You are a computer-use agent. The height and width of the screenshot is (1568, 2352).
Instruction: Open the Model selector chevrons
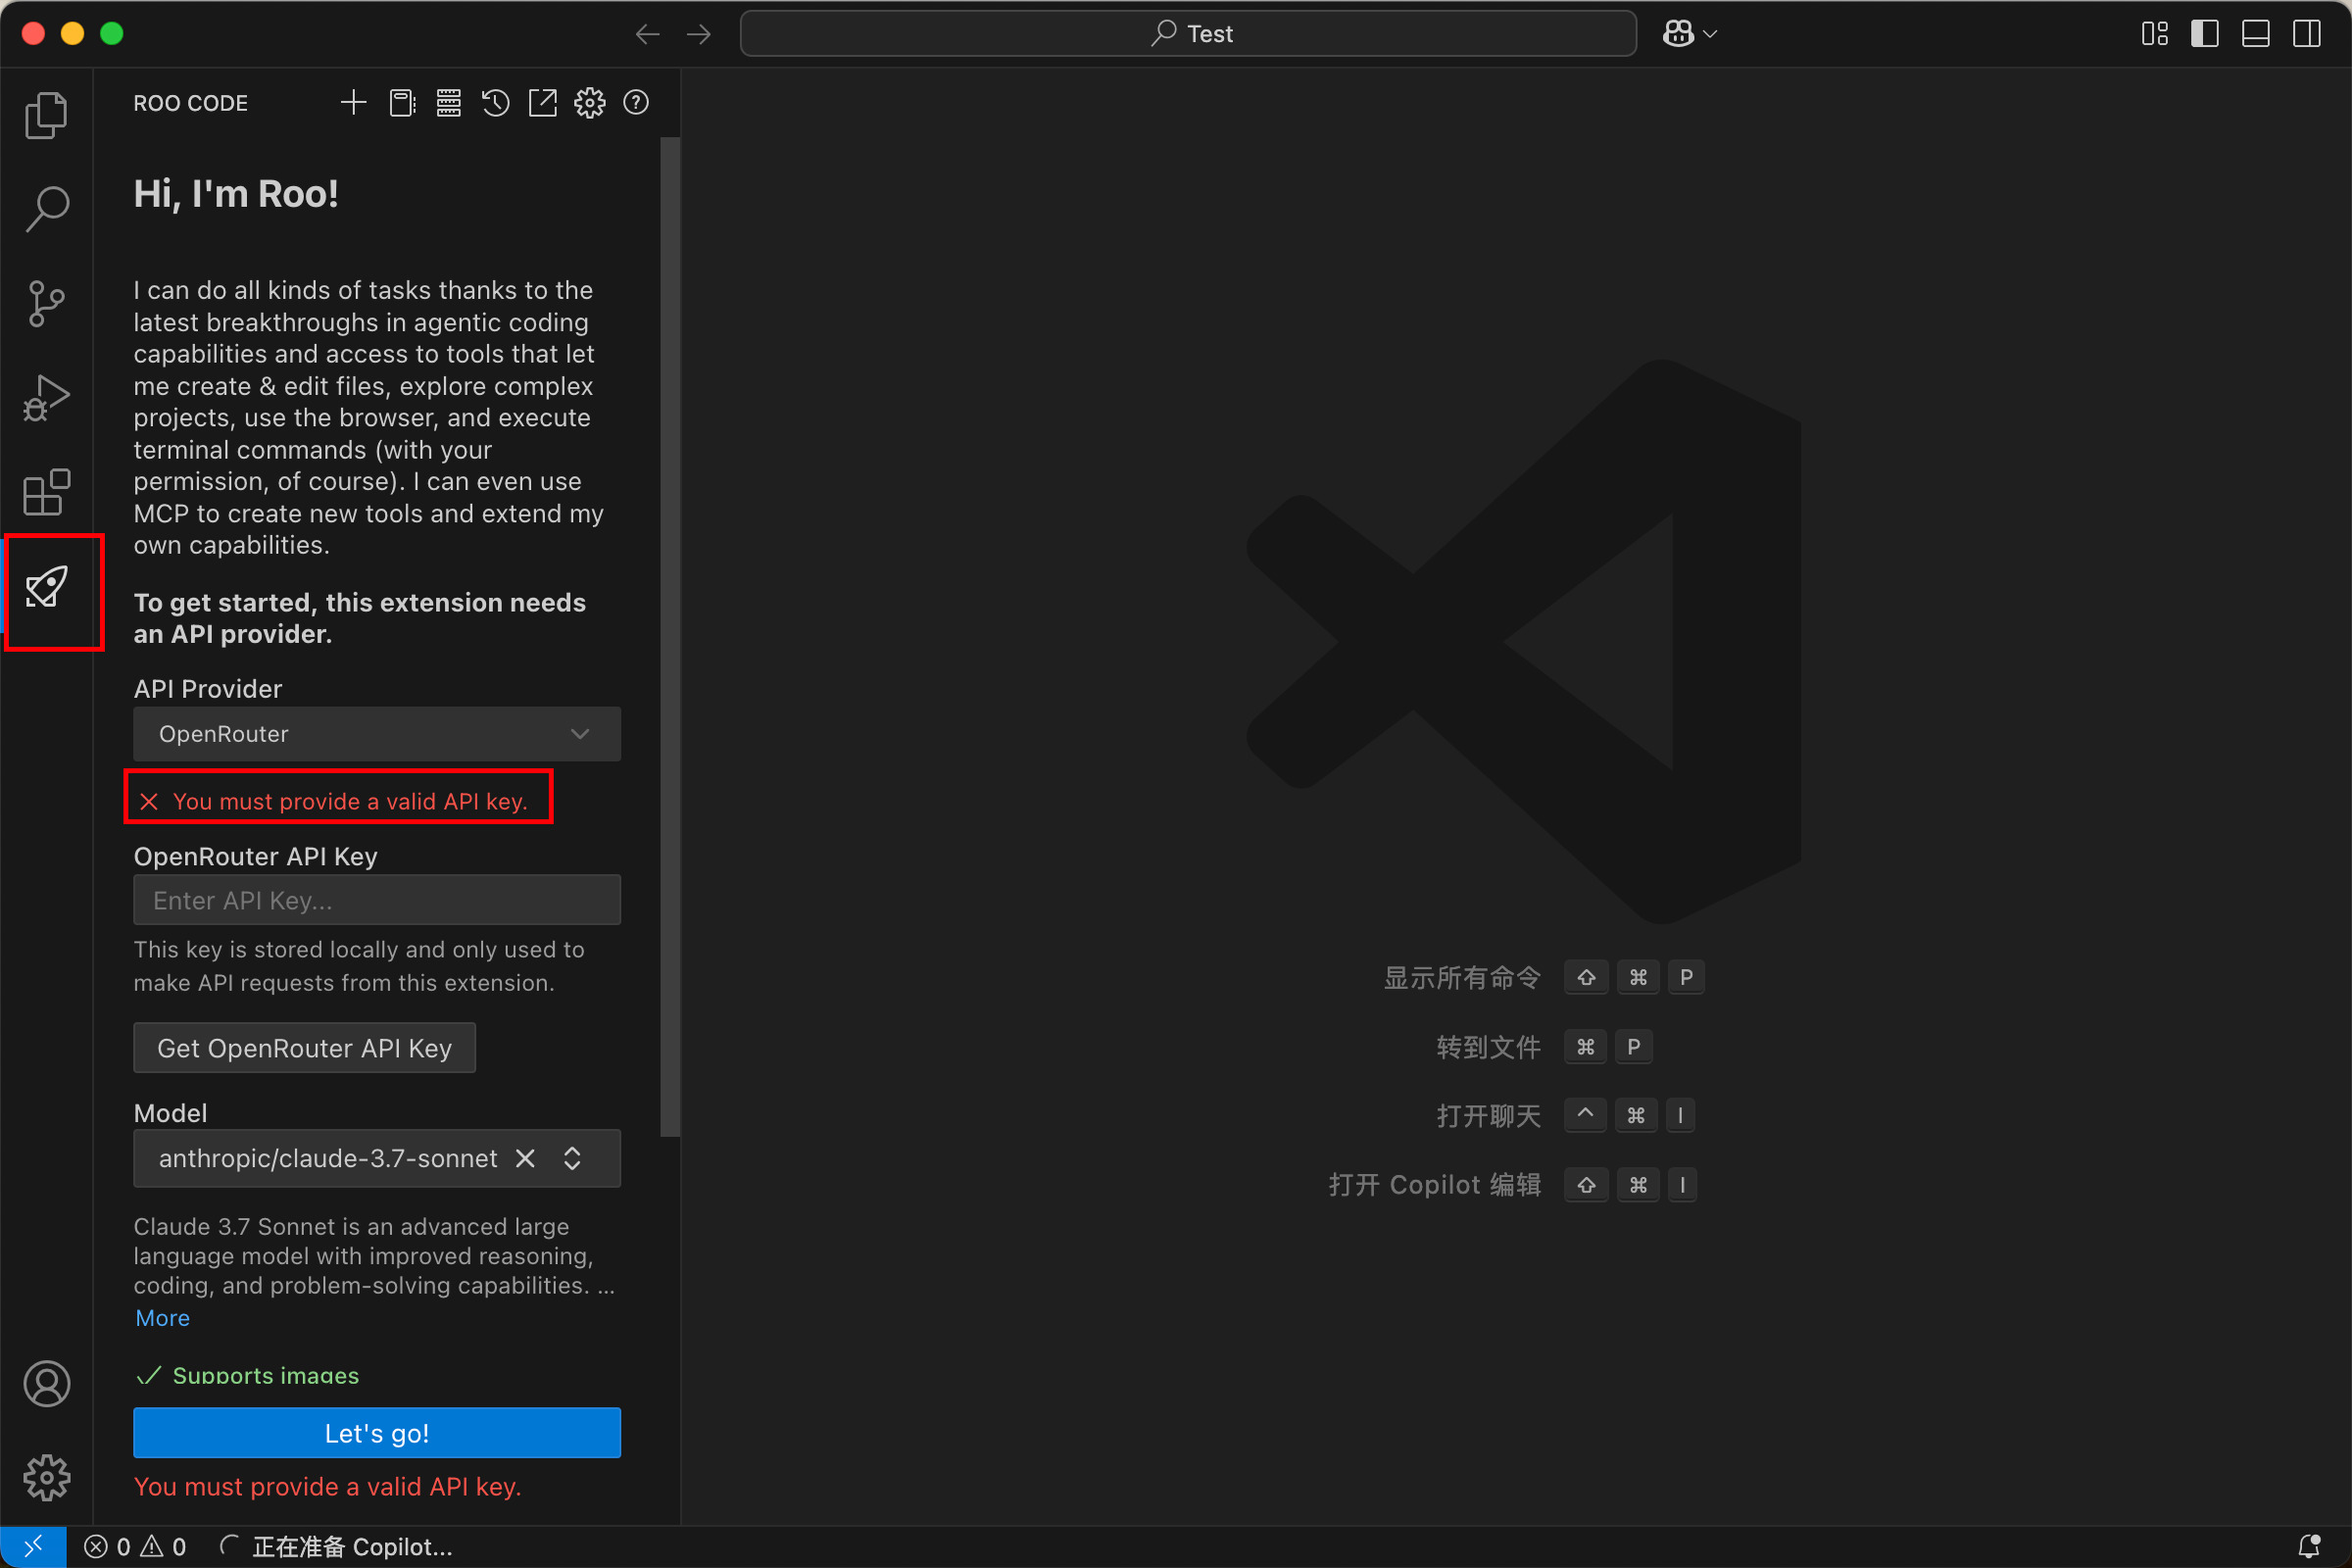(x=572, y=1158)
